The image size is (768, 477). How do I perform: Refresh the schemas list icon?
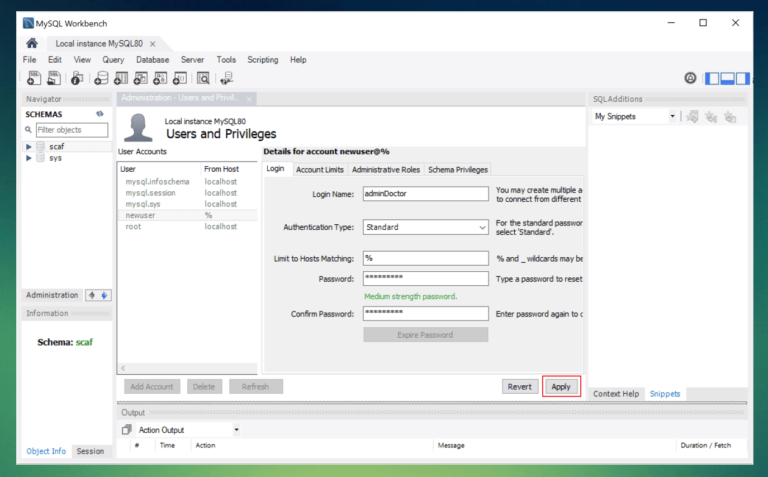pyautogui.click(x=100, y=114)
